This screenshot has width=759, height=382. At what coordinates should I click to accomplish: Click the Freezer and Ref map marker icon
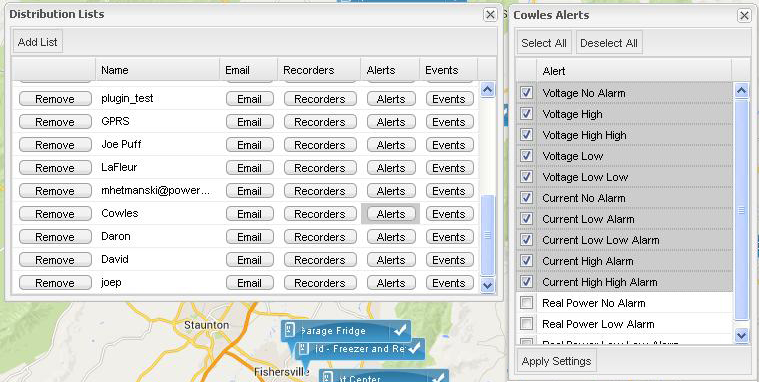coord(303,349)
